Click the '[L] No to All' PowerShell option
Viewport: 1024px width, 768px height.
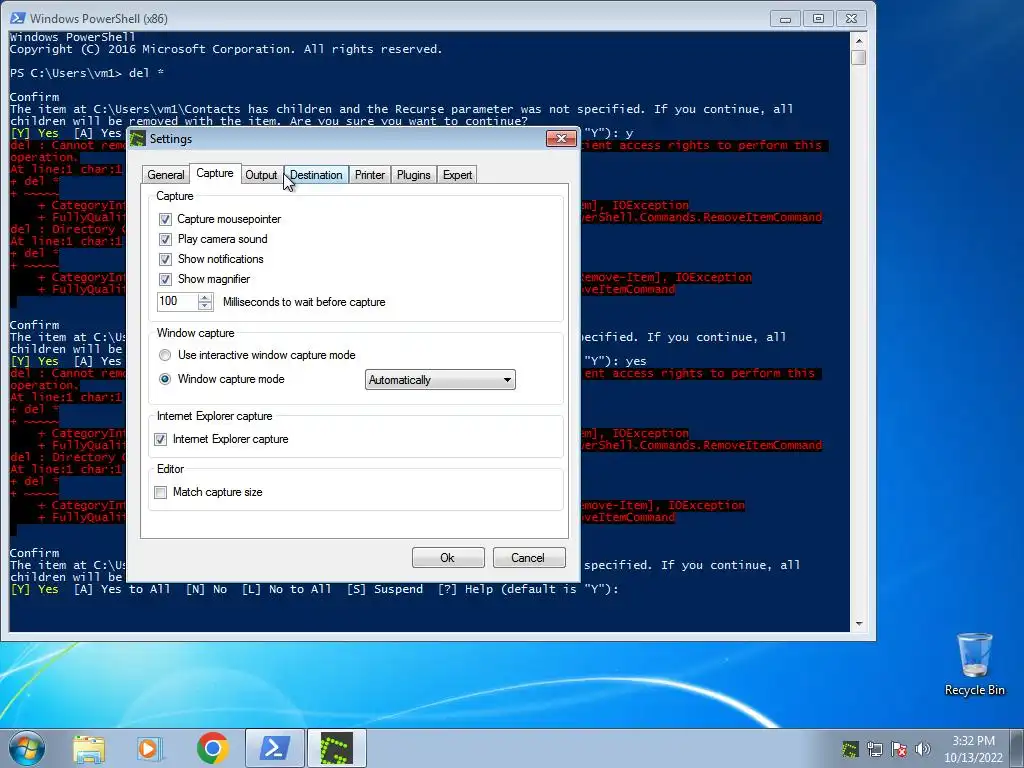point(287,589)
